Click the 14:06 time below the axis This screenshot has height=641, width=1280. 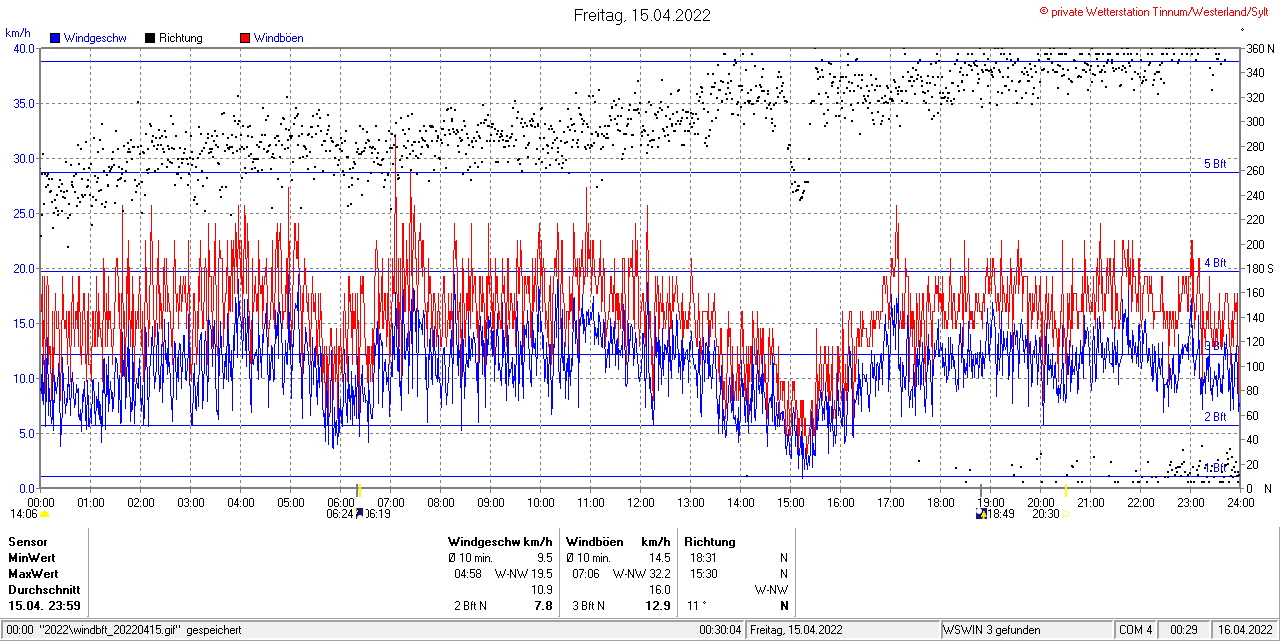coord(23,514)
